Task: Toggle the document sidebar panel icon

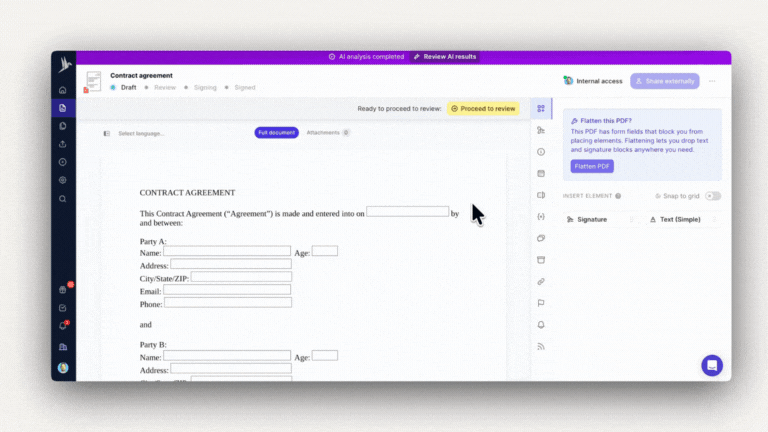Action: pyautogui.click(x=107, y=133)
